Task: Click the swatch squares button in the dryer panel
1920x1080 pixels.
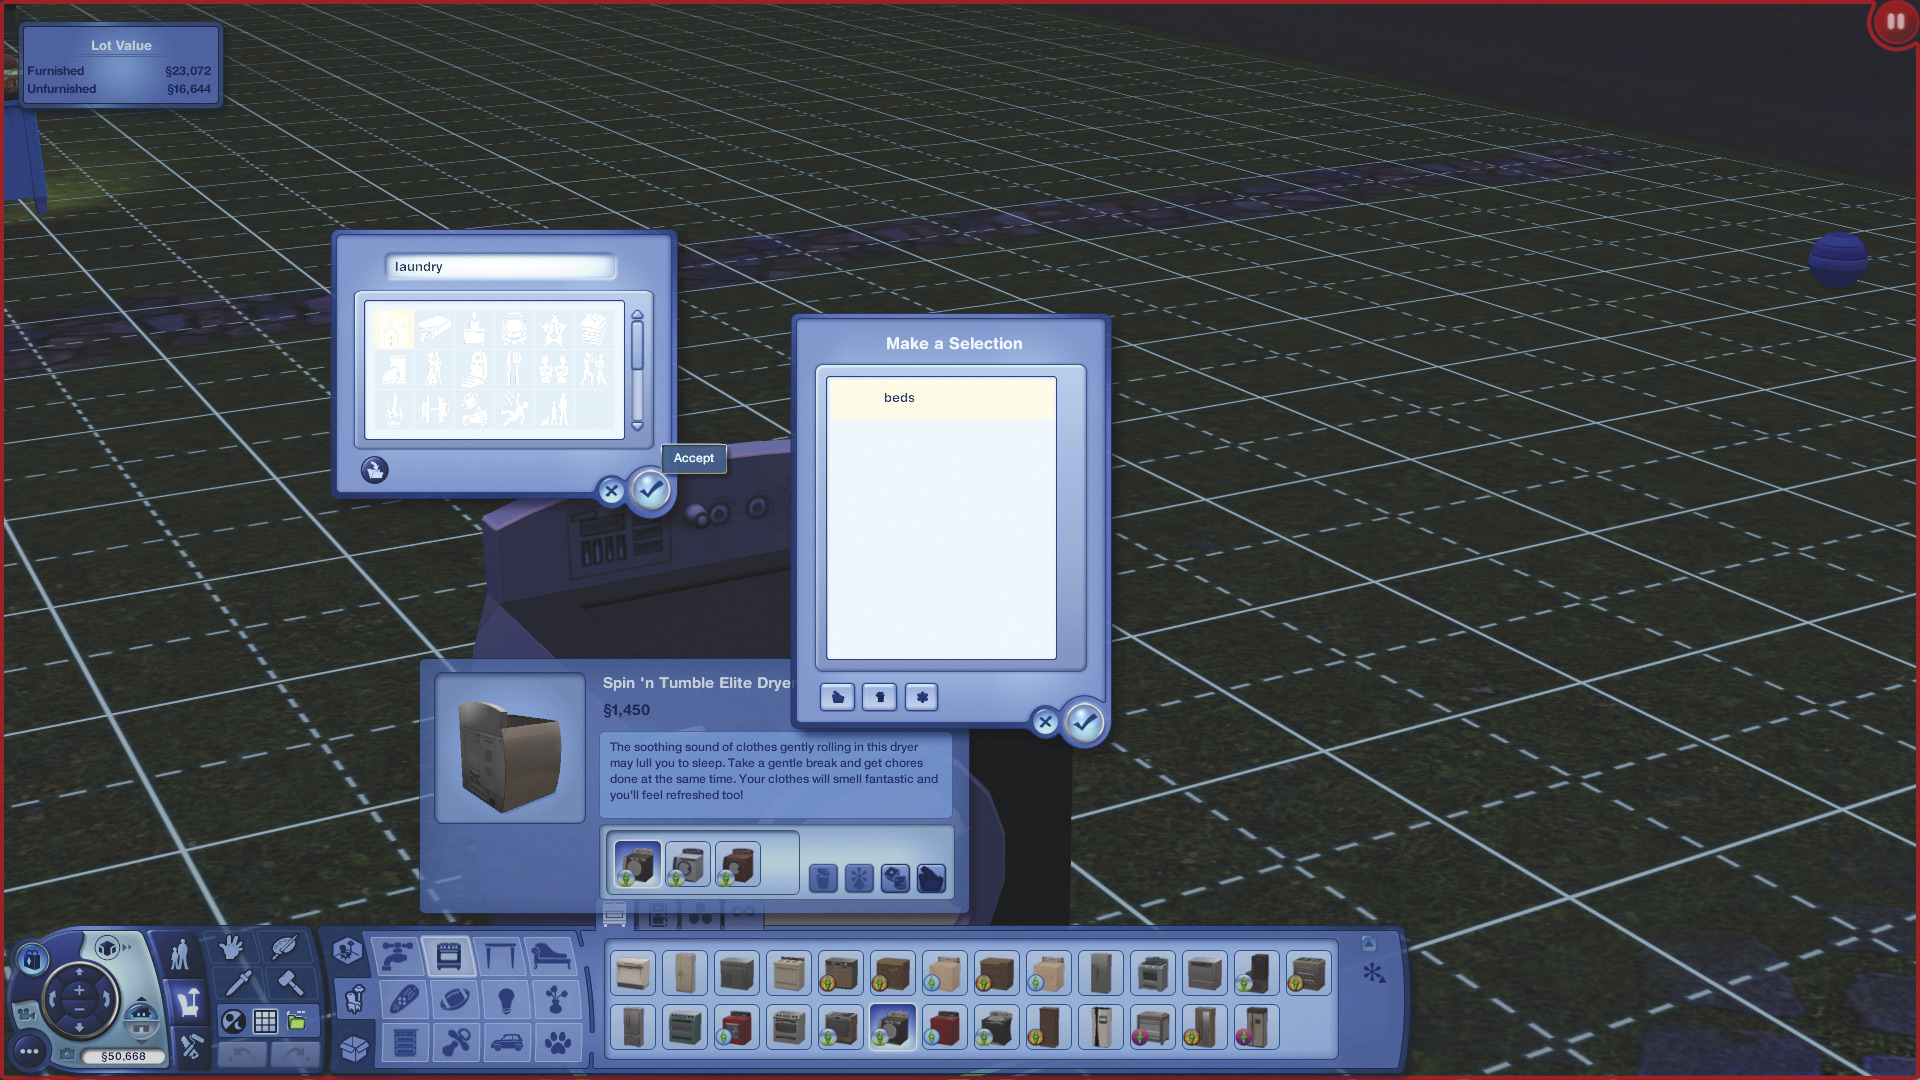Action: tap(895, 878)
